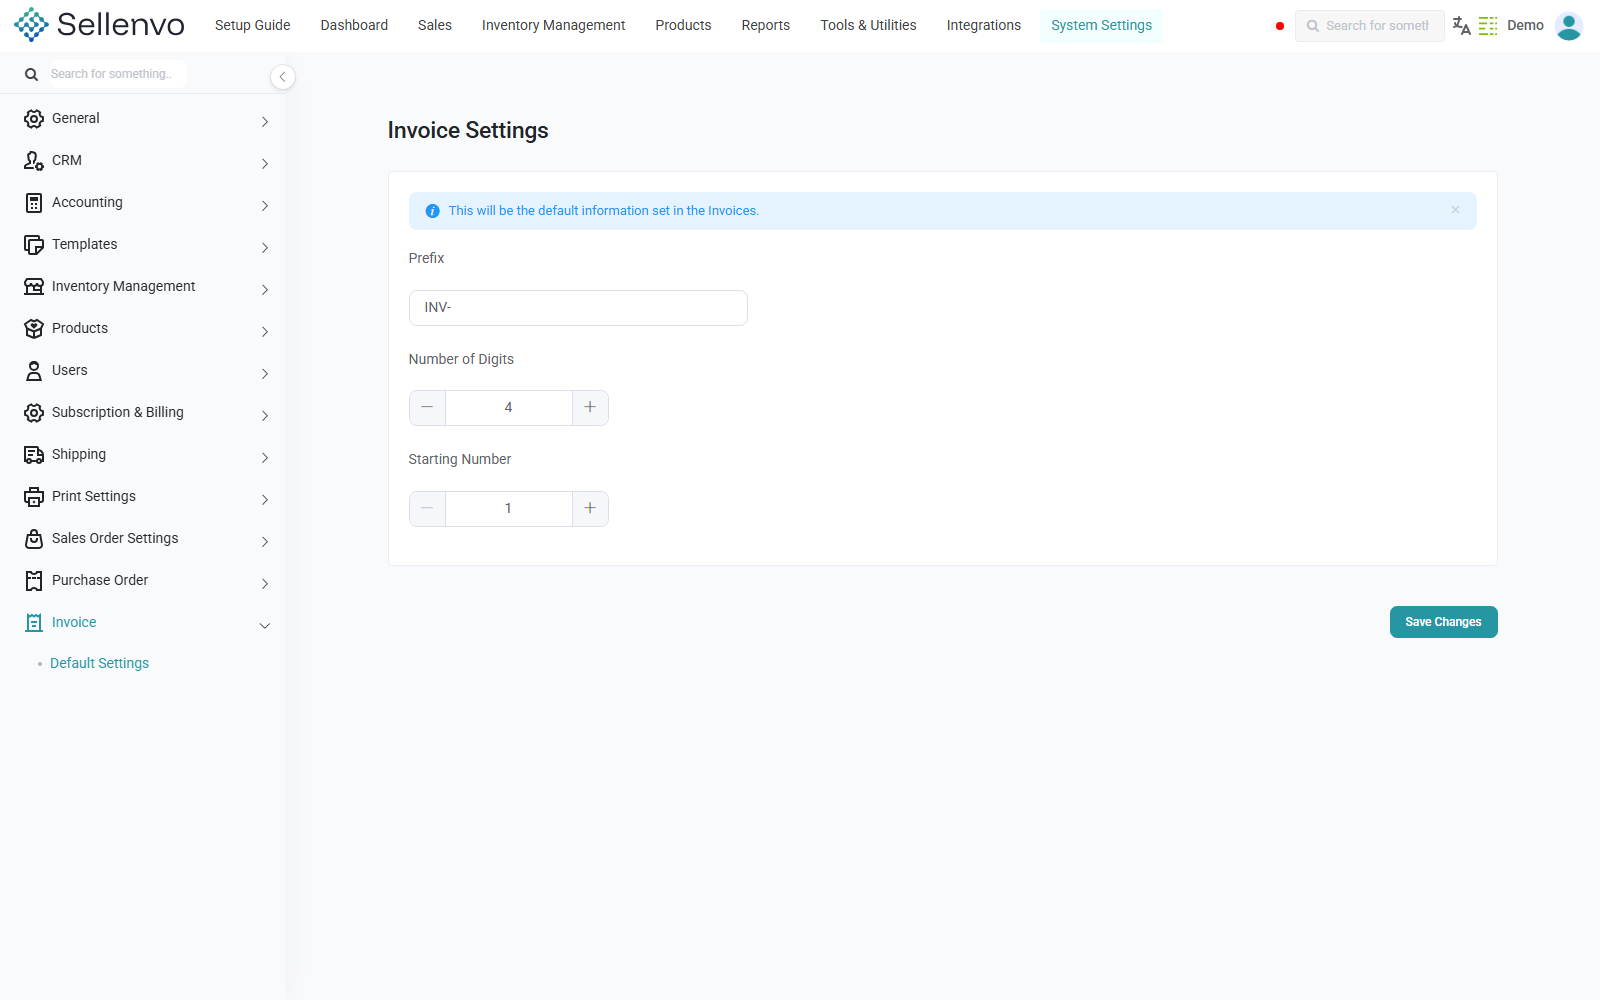Image resolution: width=1600 pixels, height=1000 pixels.
Task: Expand the Purchase Order chevron
Action: 265,584
